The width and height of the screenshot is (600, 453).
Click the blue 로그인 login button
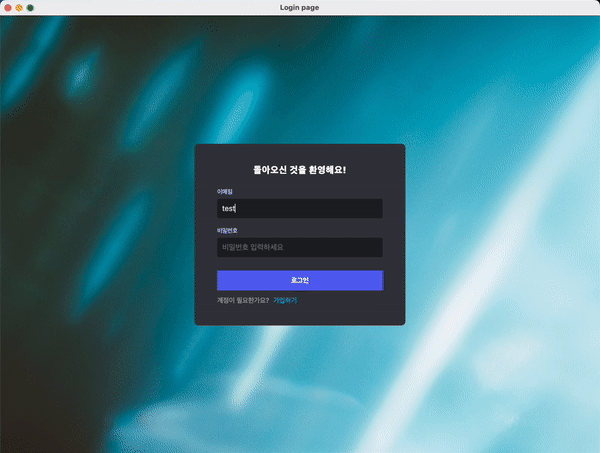300,280
